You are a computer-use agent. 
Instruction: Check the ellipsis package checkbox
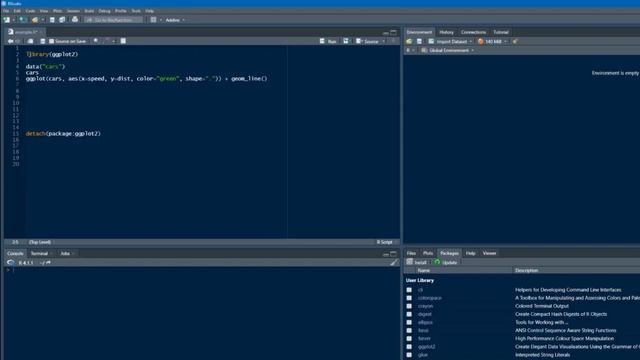(409, 322)
